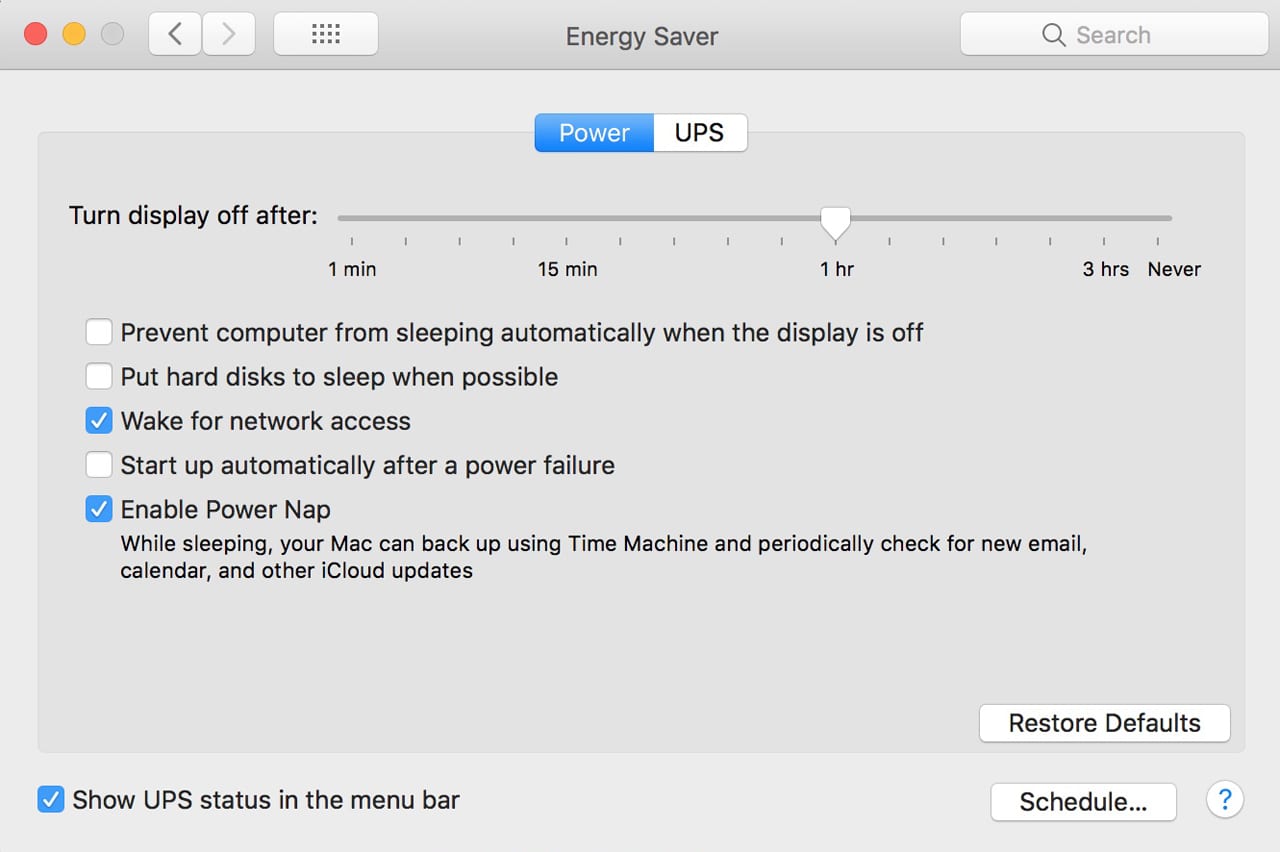Click the search magnifying glass icon
The width and height of the screenshot is (1280, 852).
(x=1053, y=35)
